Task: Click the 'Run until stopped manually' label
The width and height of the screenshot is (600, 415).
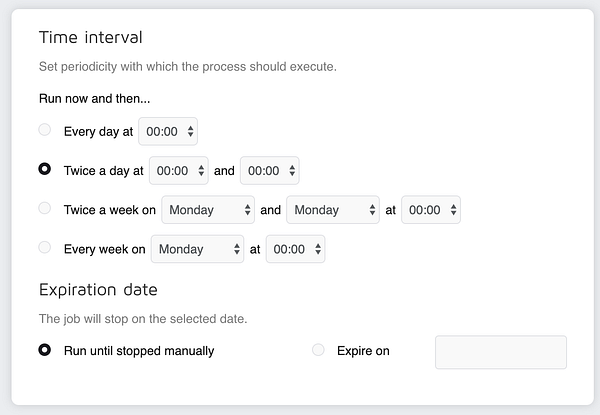Action: pyautogui.click(x=138, y=351)
